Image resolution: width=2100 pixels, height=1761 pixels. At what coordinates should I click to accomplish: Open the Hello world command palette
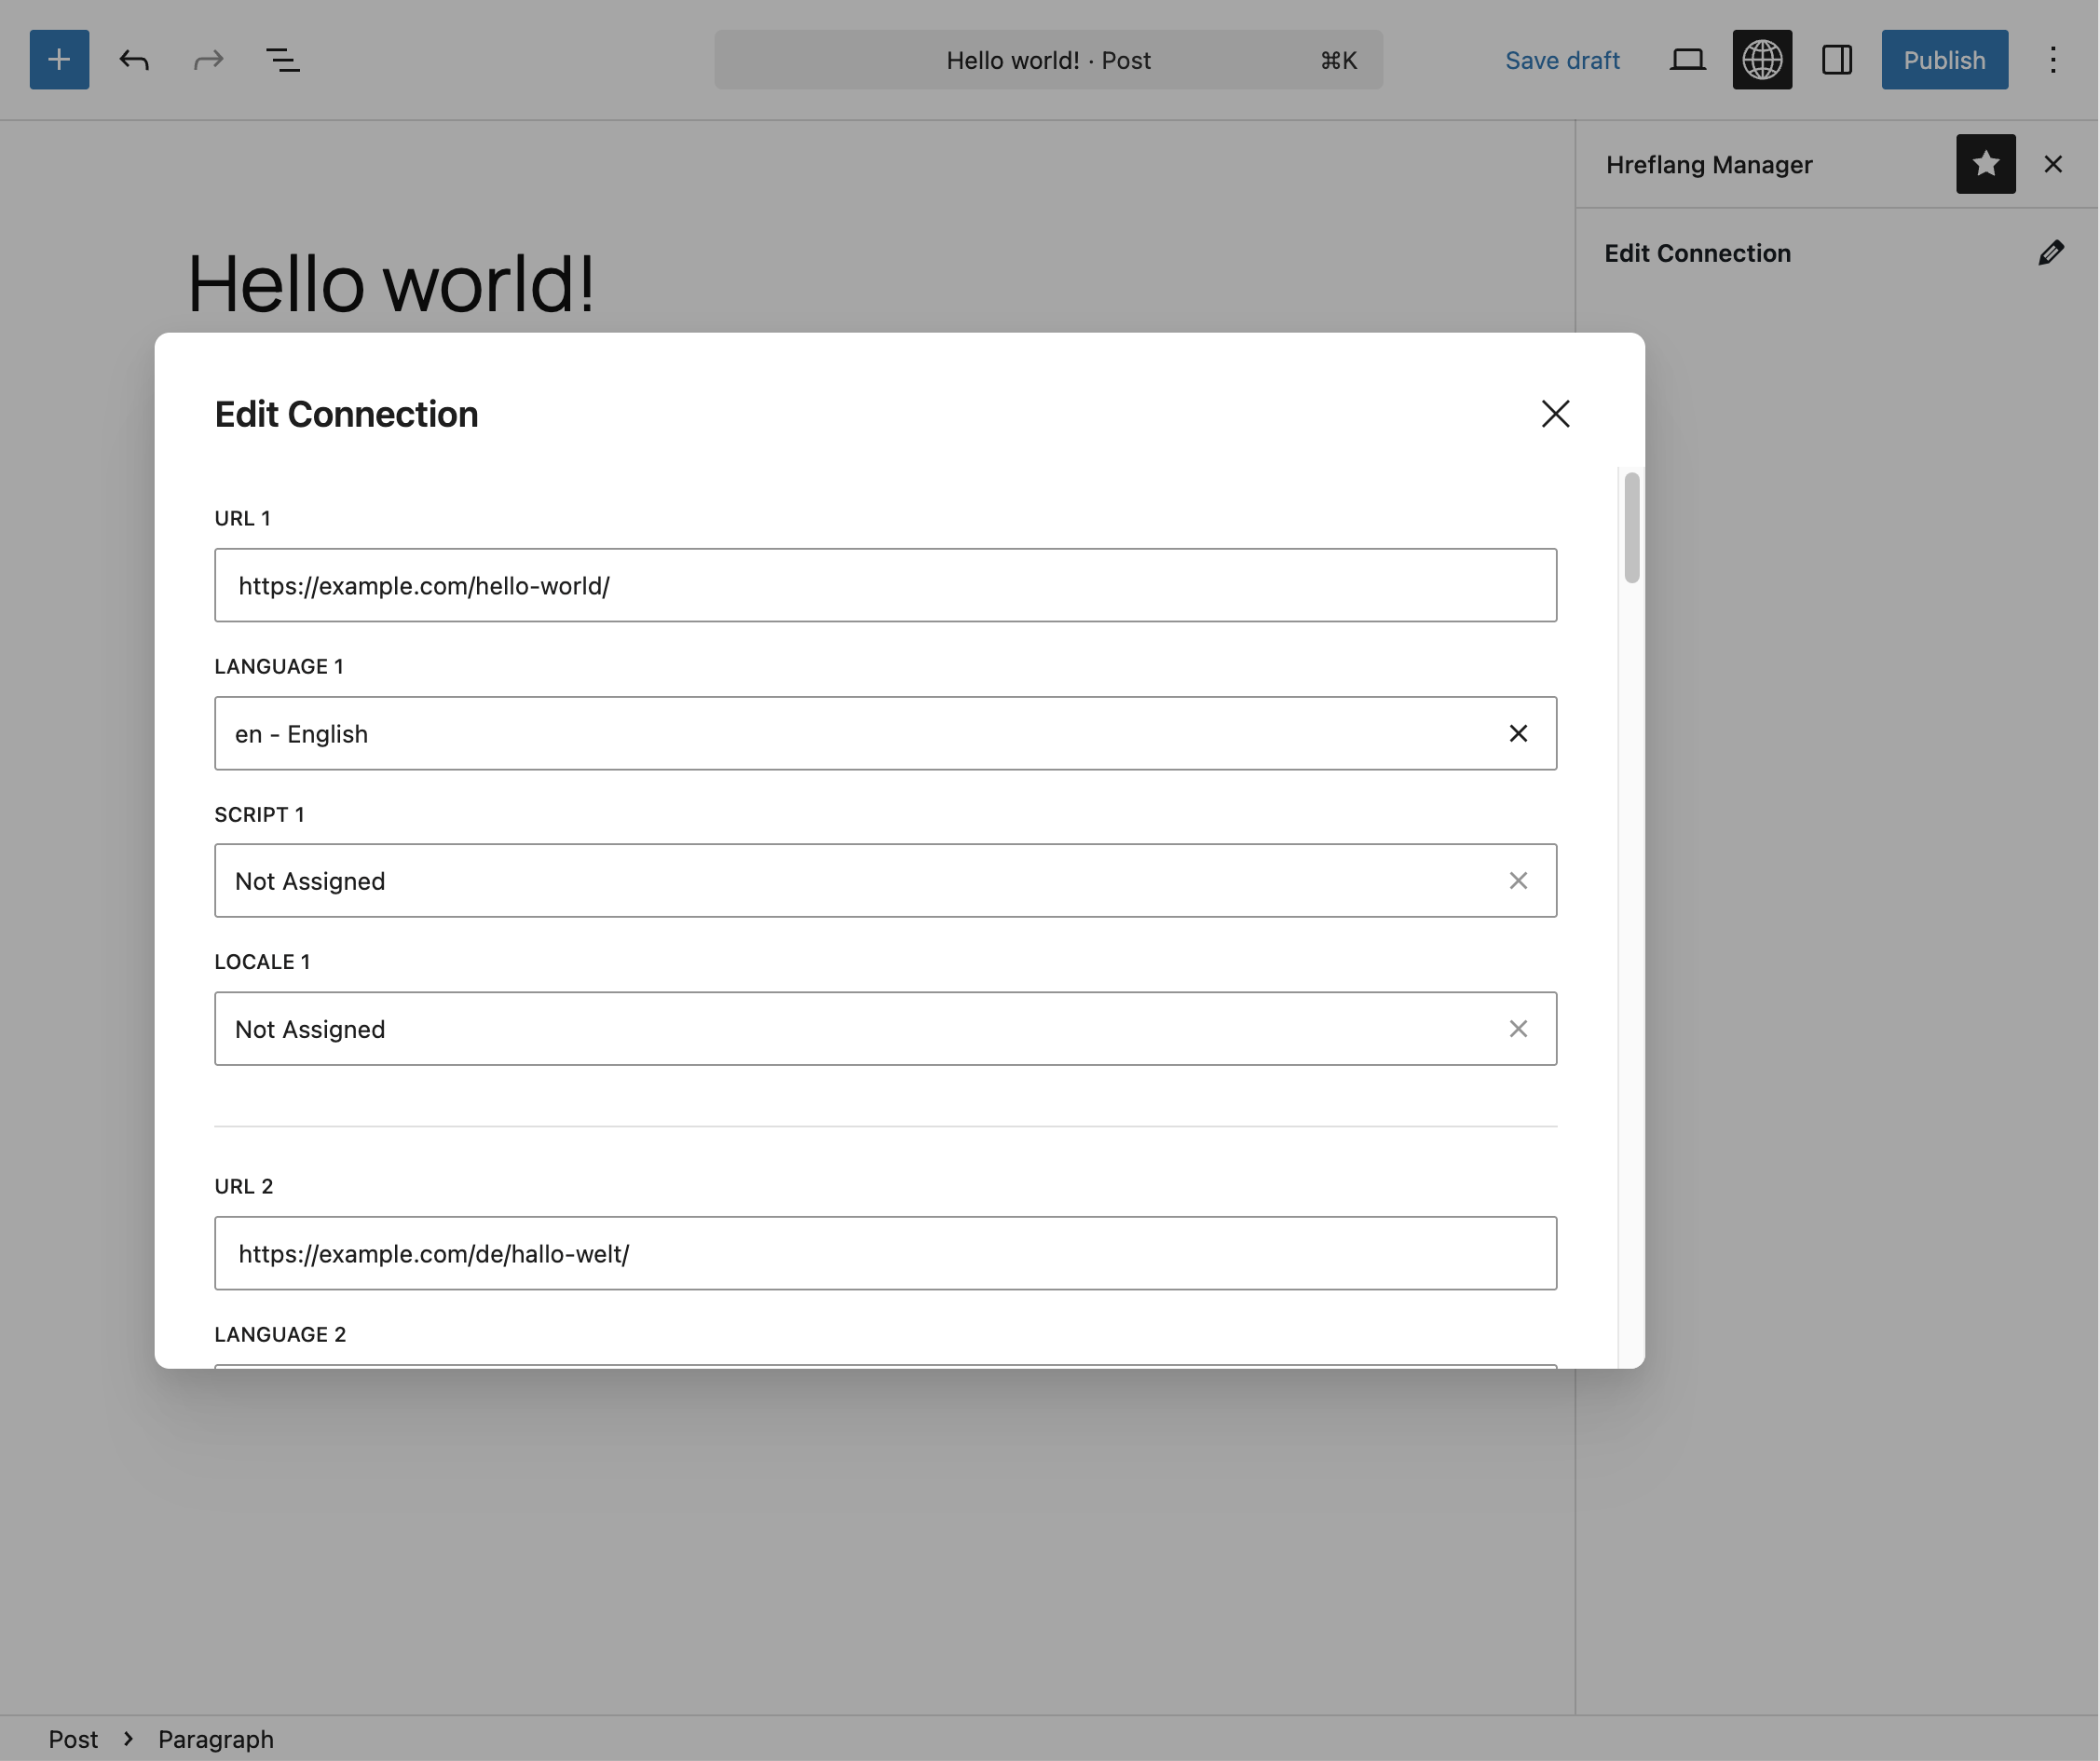coord(1048,60)
